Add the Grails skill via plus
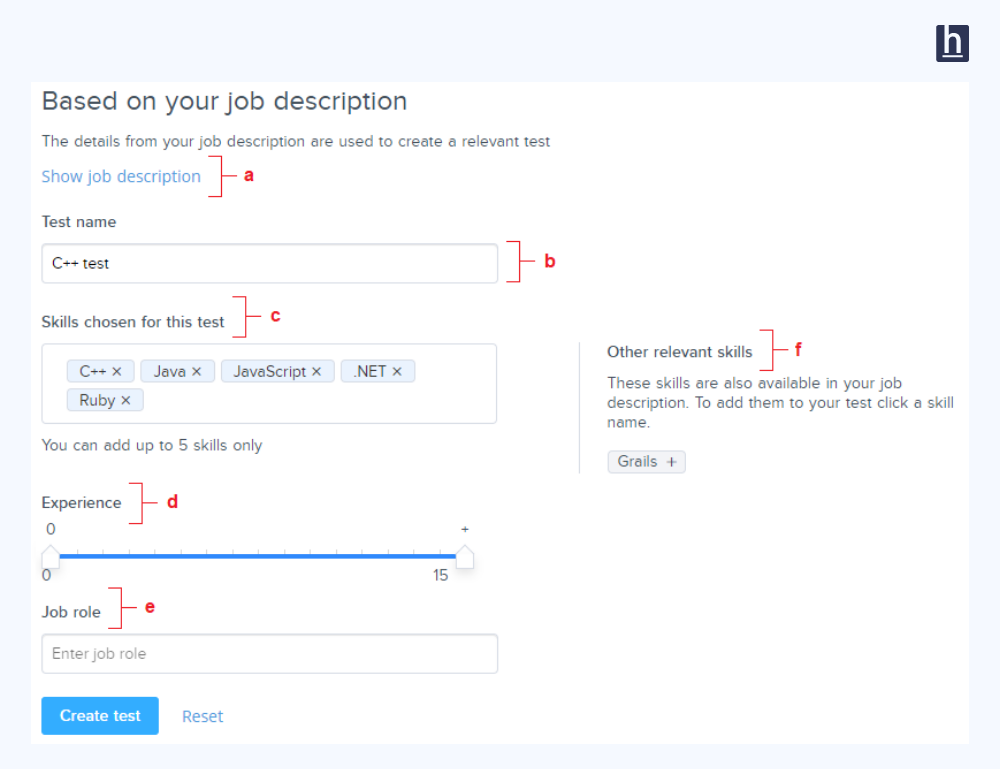Viewport: 1000px width, 769px height. click(671, 462)
